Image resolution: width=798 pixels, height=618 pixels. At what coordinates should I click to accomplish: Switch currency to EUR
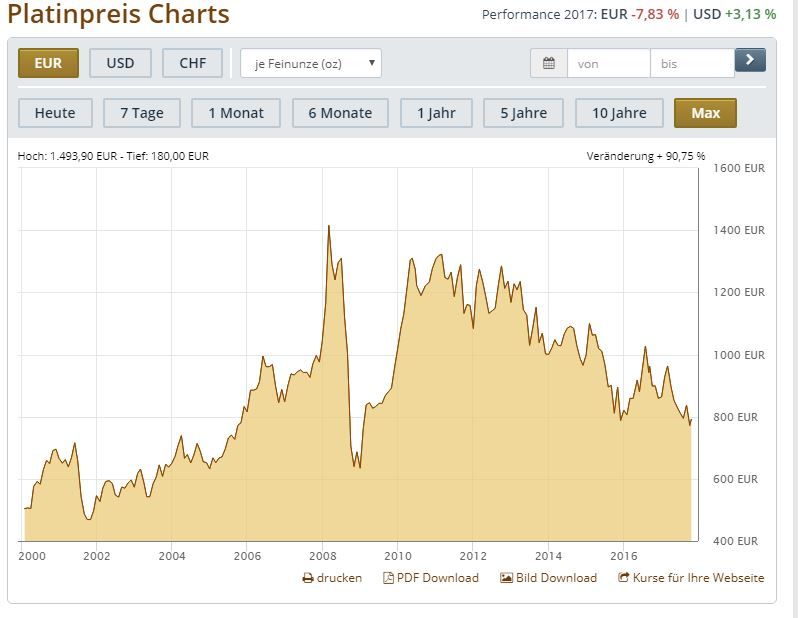tap(48, 63)
